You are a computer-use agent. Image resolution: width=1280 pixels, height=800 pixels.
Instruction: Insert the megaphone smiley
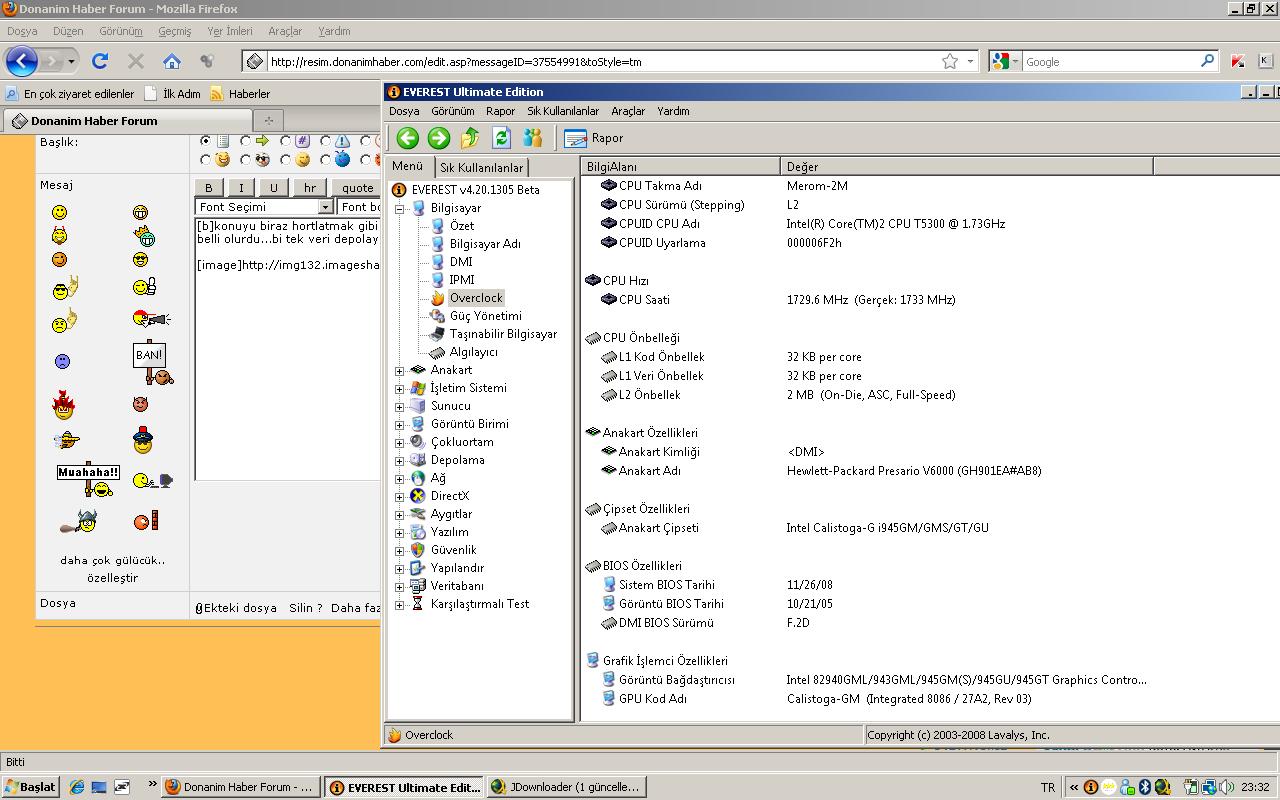151,319
